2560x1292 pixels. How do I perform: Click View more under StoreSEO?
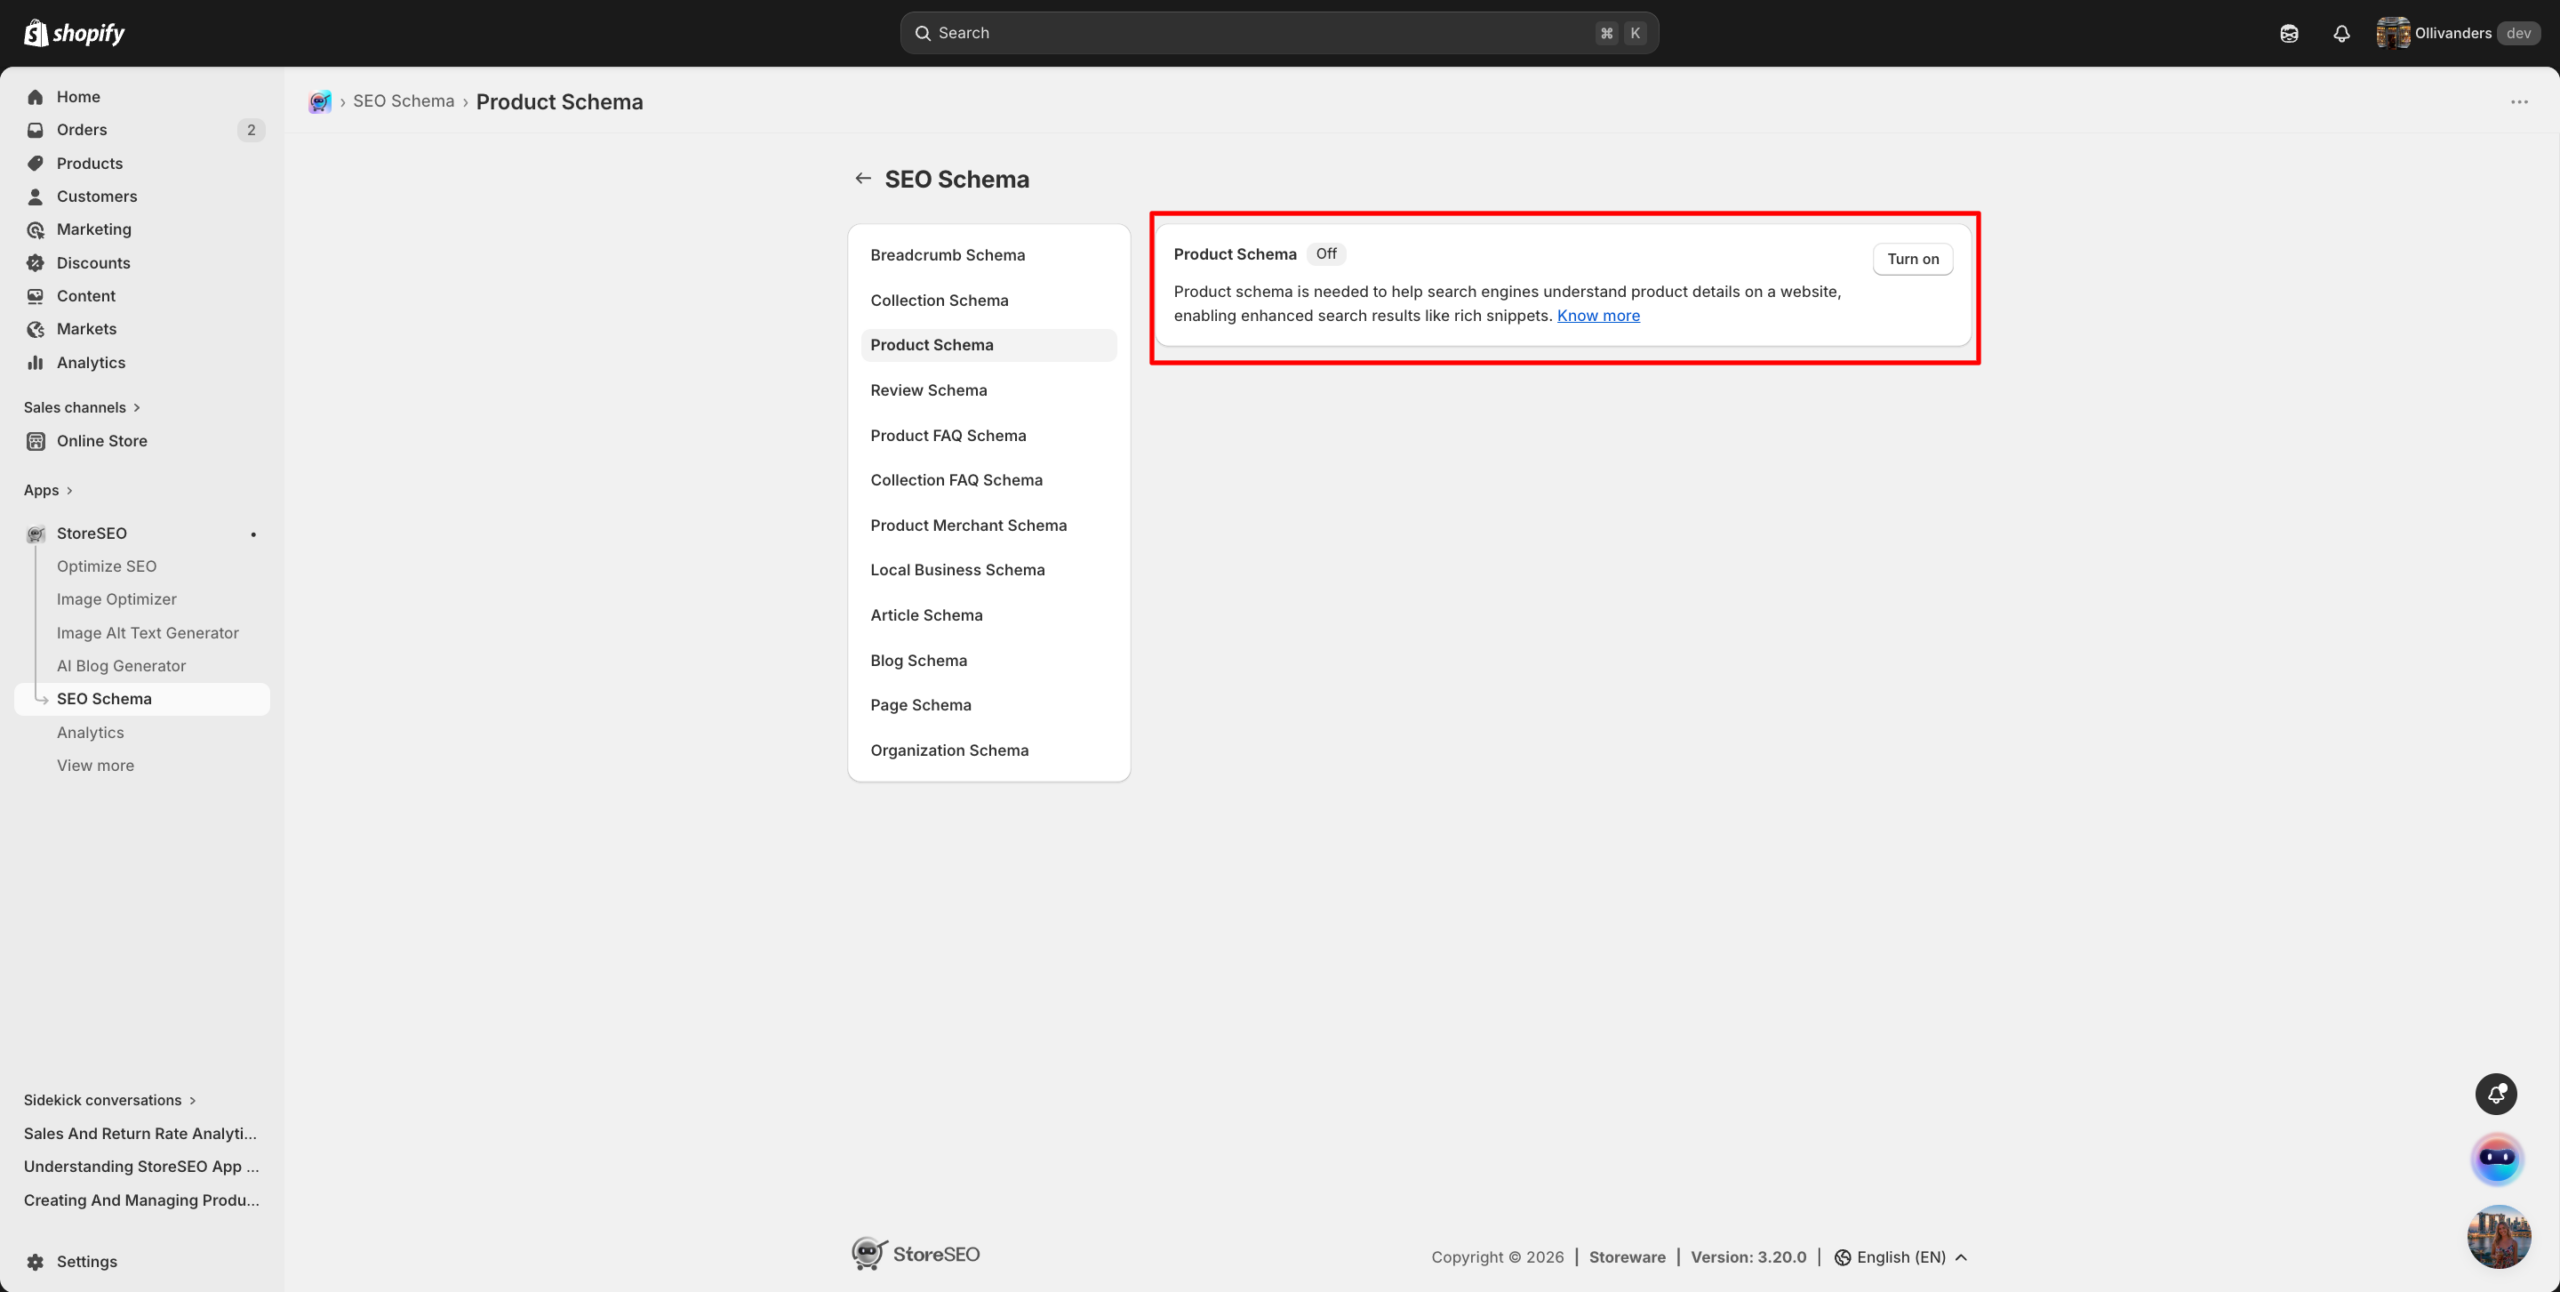point(95,765)
